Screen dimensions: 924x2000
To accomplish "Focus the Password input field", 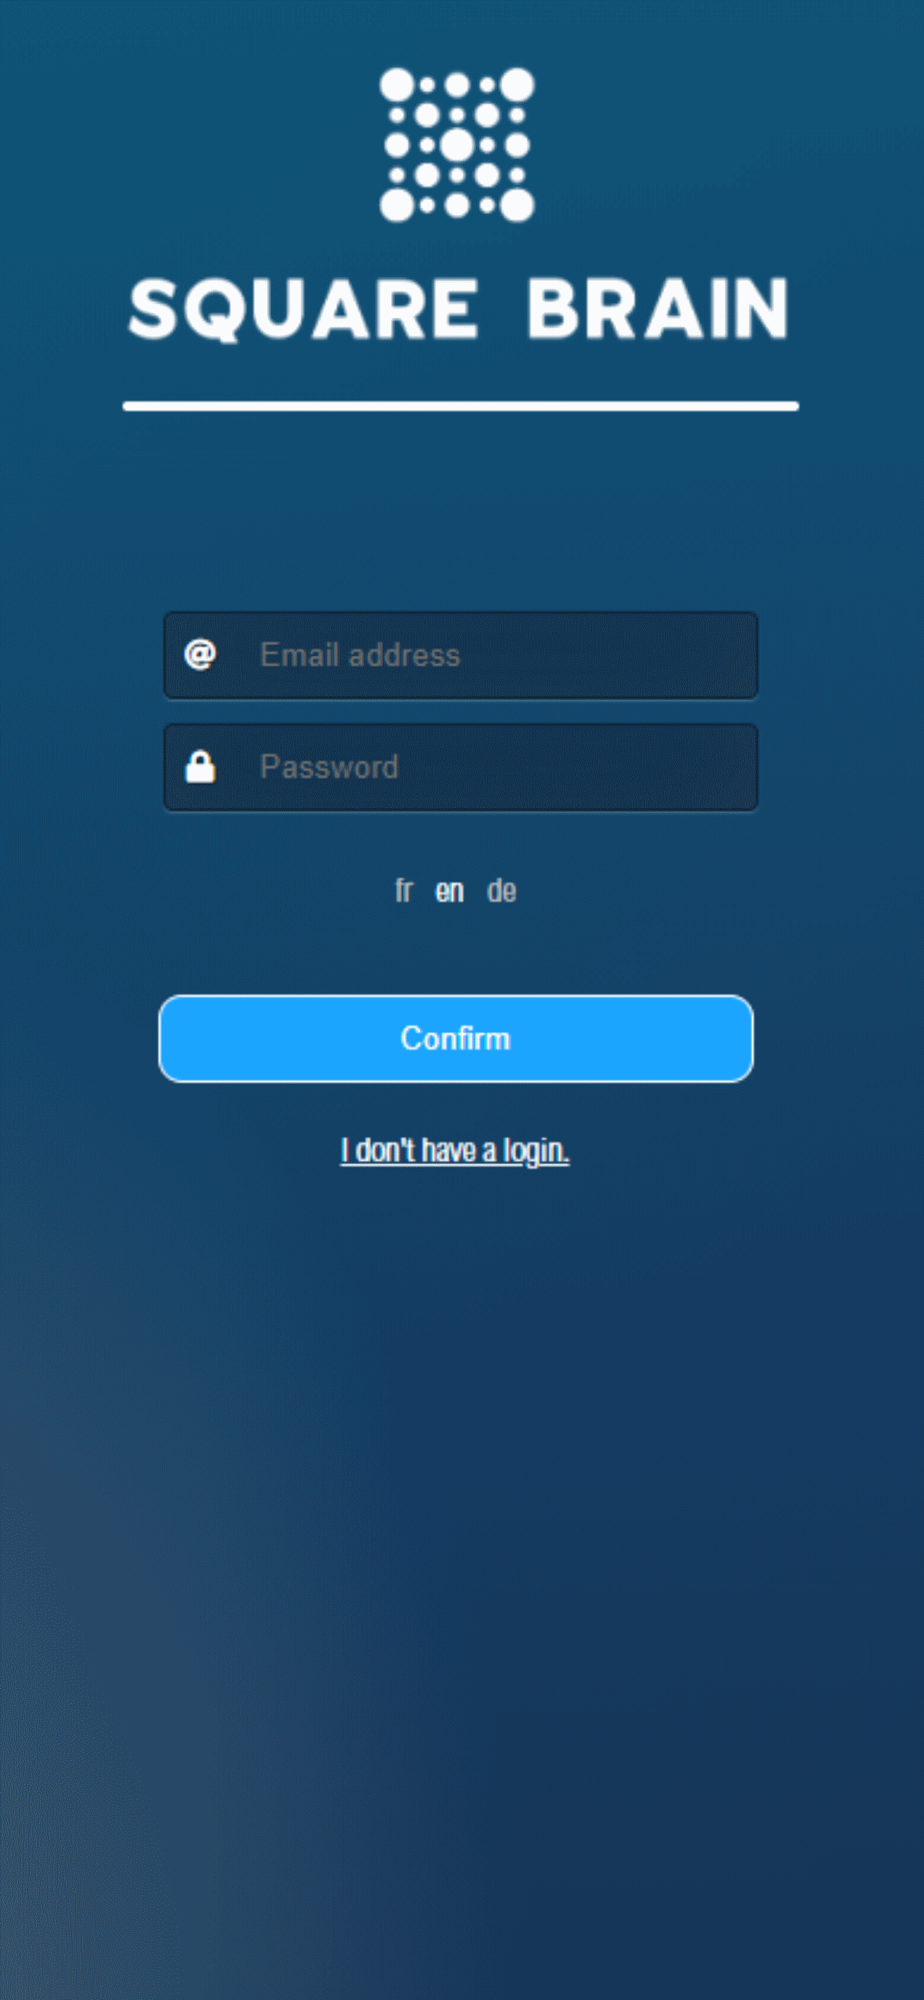I will (461, 767).
